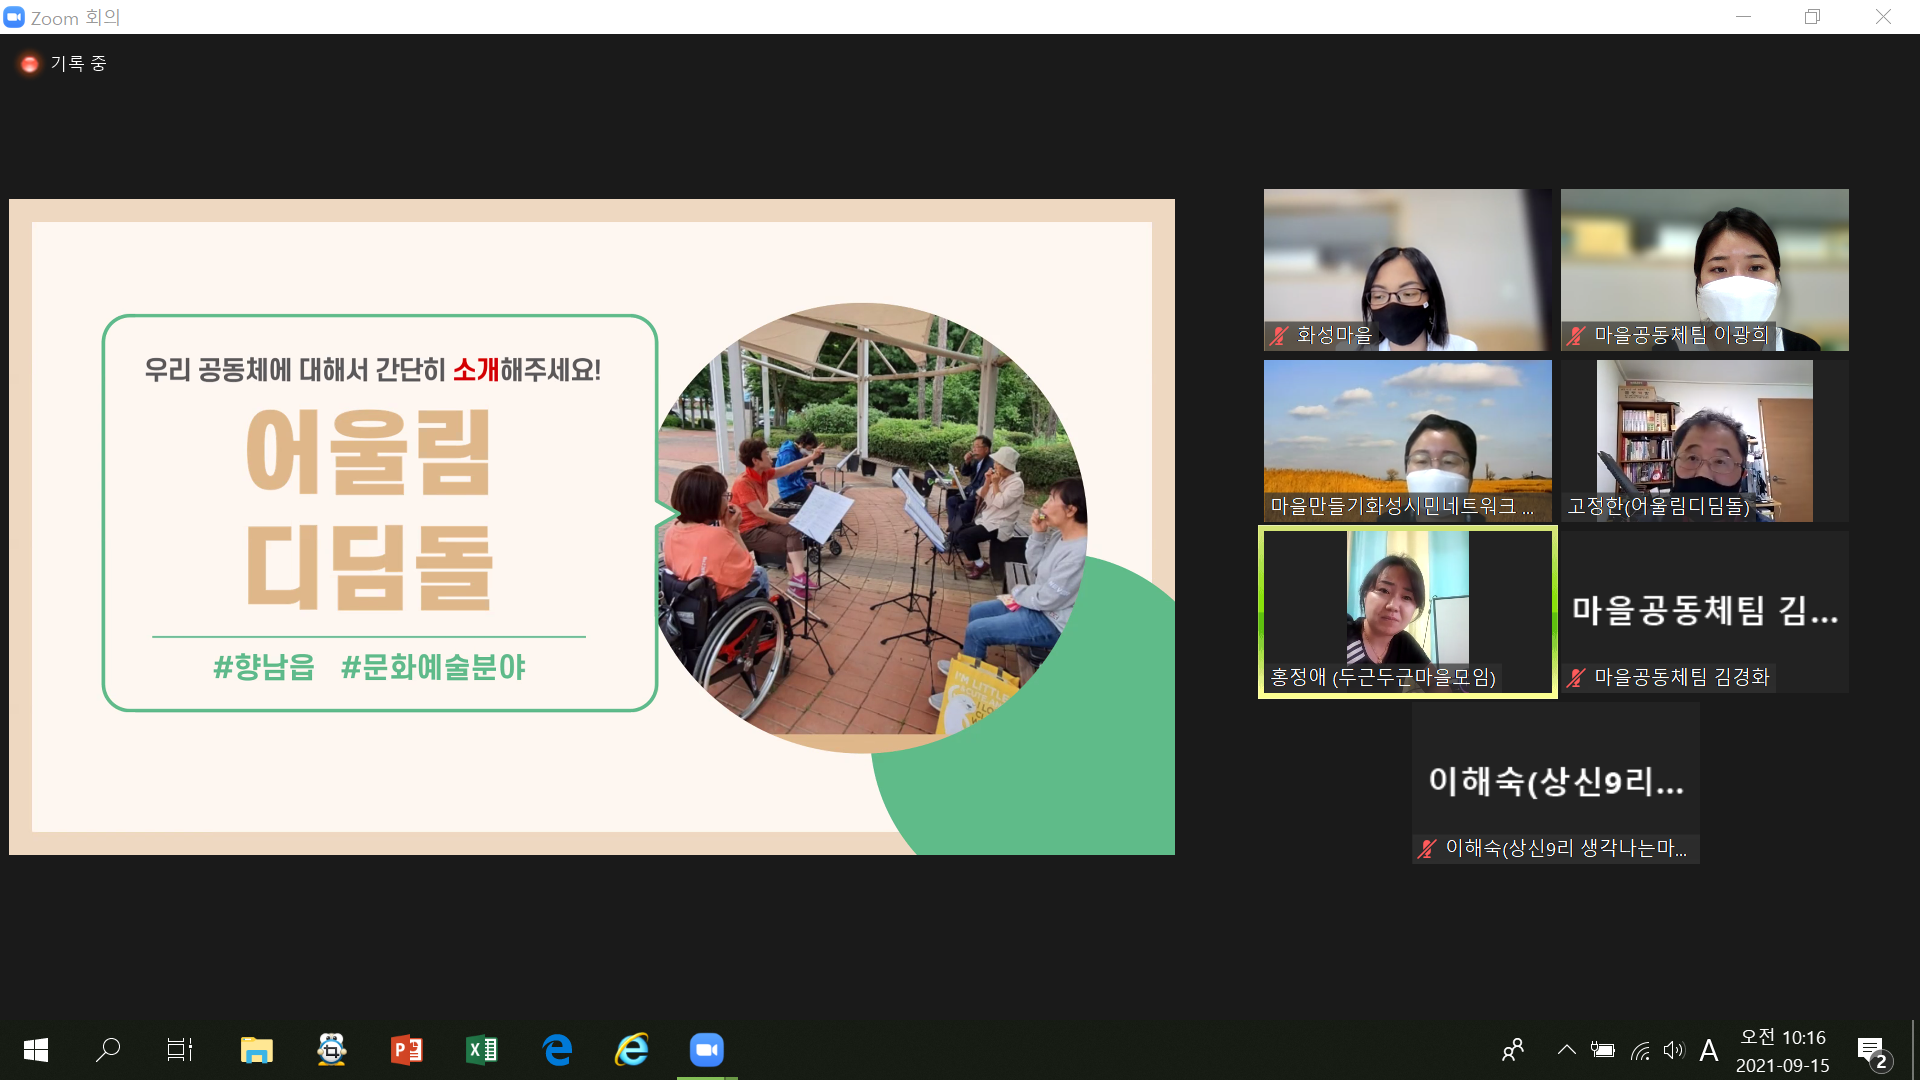Image resolution: width=1920 pixels, height=1080 pixels.
Task: Select the 마을만들기화성시민네트워크 video tile
Action: 1407,441
